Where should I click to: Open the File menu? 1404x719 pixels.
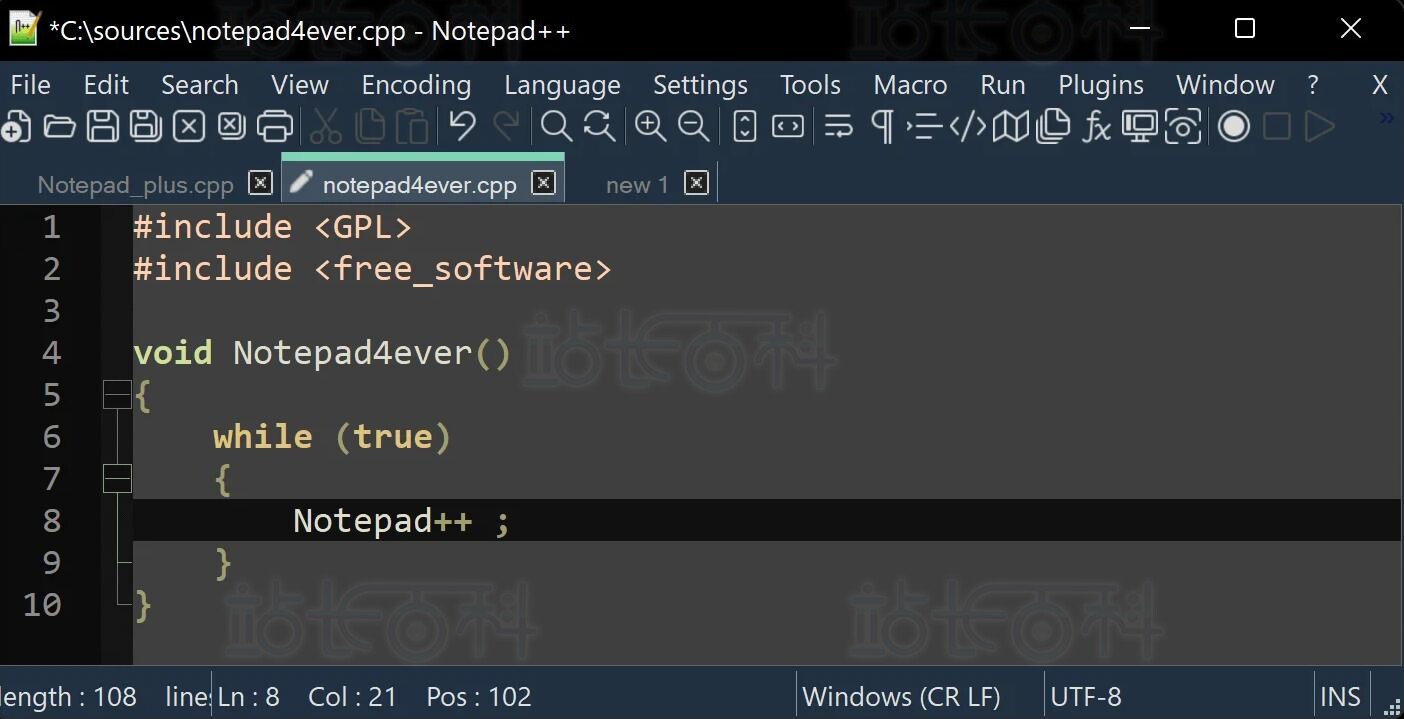30,85
